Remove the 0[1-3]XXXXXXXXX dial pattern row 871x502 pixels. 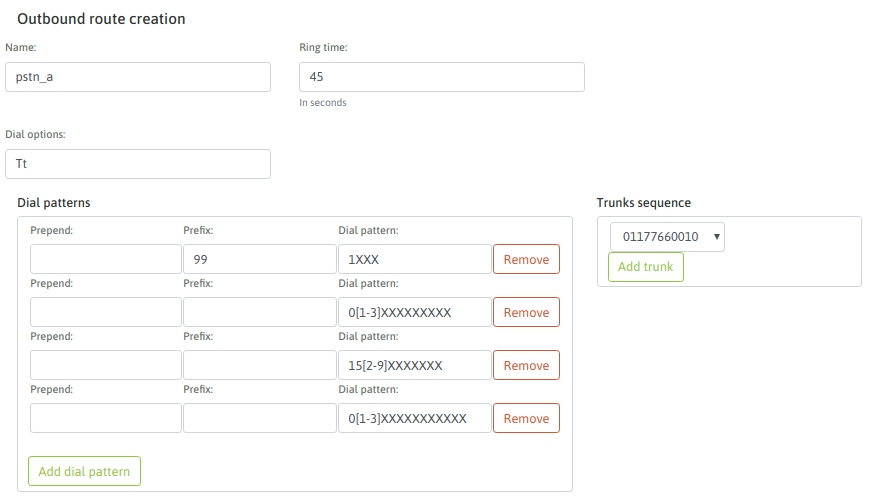point(526,313)
